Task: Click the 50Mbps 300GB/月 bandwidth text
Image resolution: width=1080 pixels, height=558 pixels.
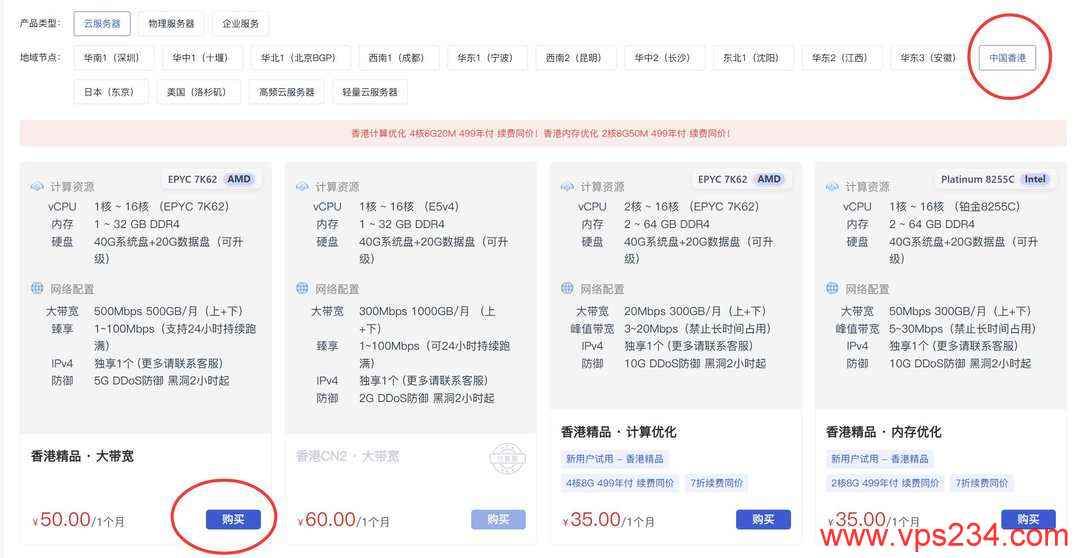Action: (x=960, y=311)
